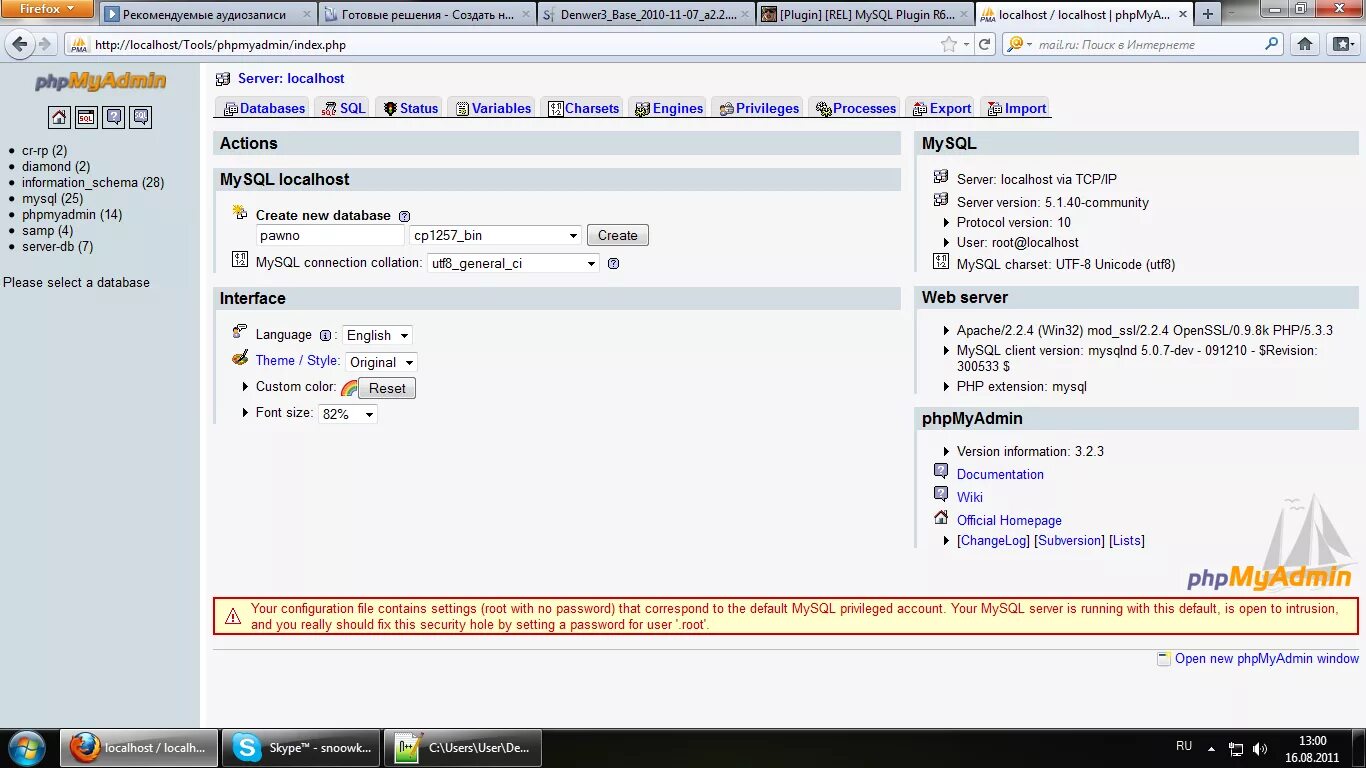Open the Font size dropdown showing 82%
Image resolution: width=1366 pixels, height=768 pixels.
point(348,414)
